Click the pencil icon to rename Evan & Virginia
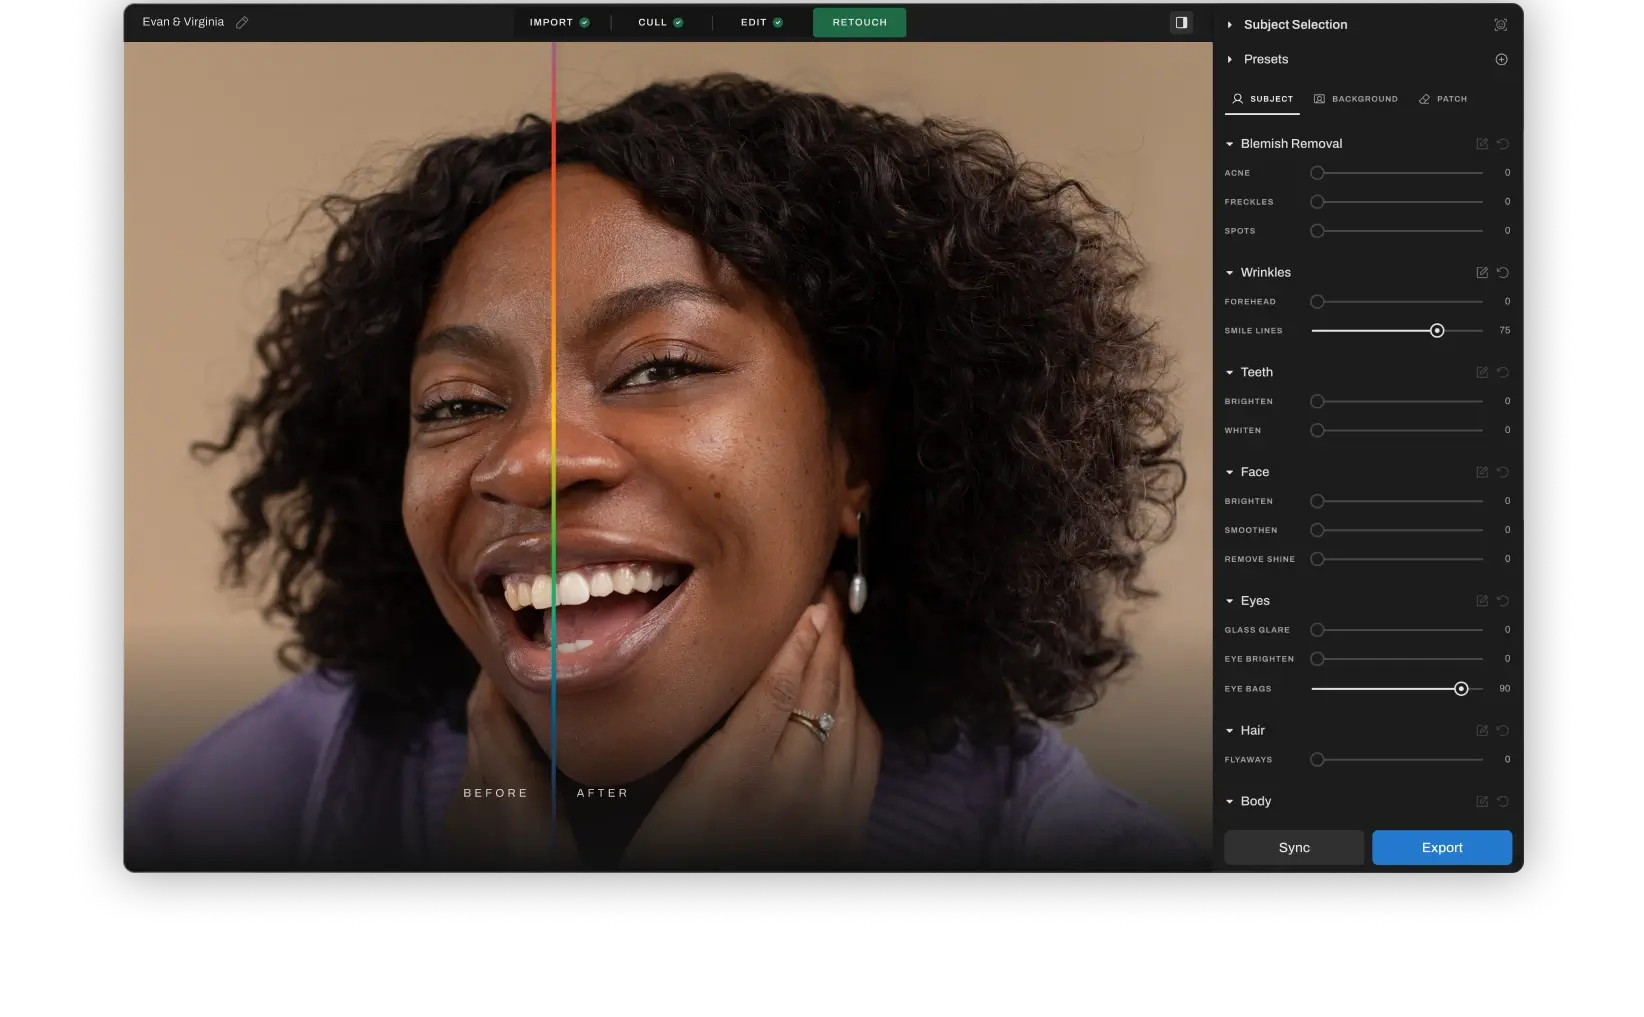 click(242, 22)
